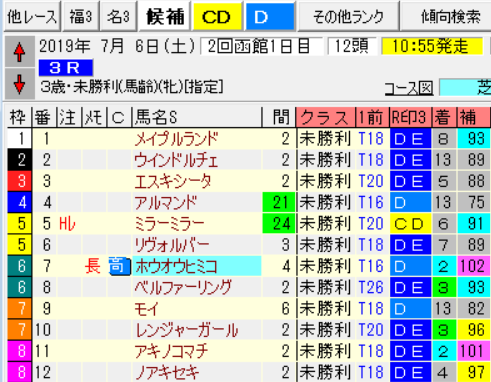This screenshot has width=491, height=382.
Task: Click the クラス column header
Action: [326, 117]
